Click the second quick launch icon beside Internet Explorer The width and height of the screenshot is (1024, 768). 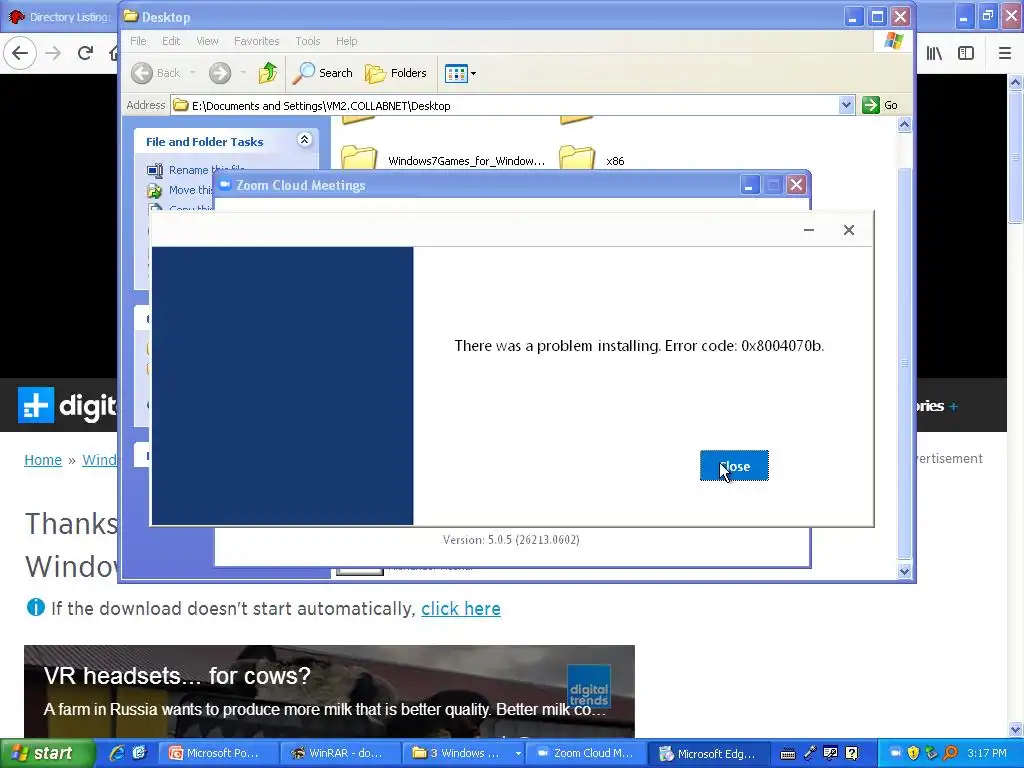(x=139, y=753)
